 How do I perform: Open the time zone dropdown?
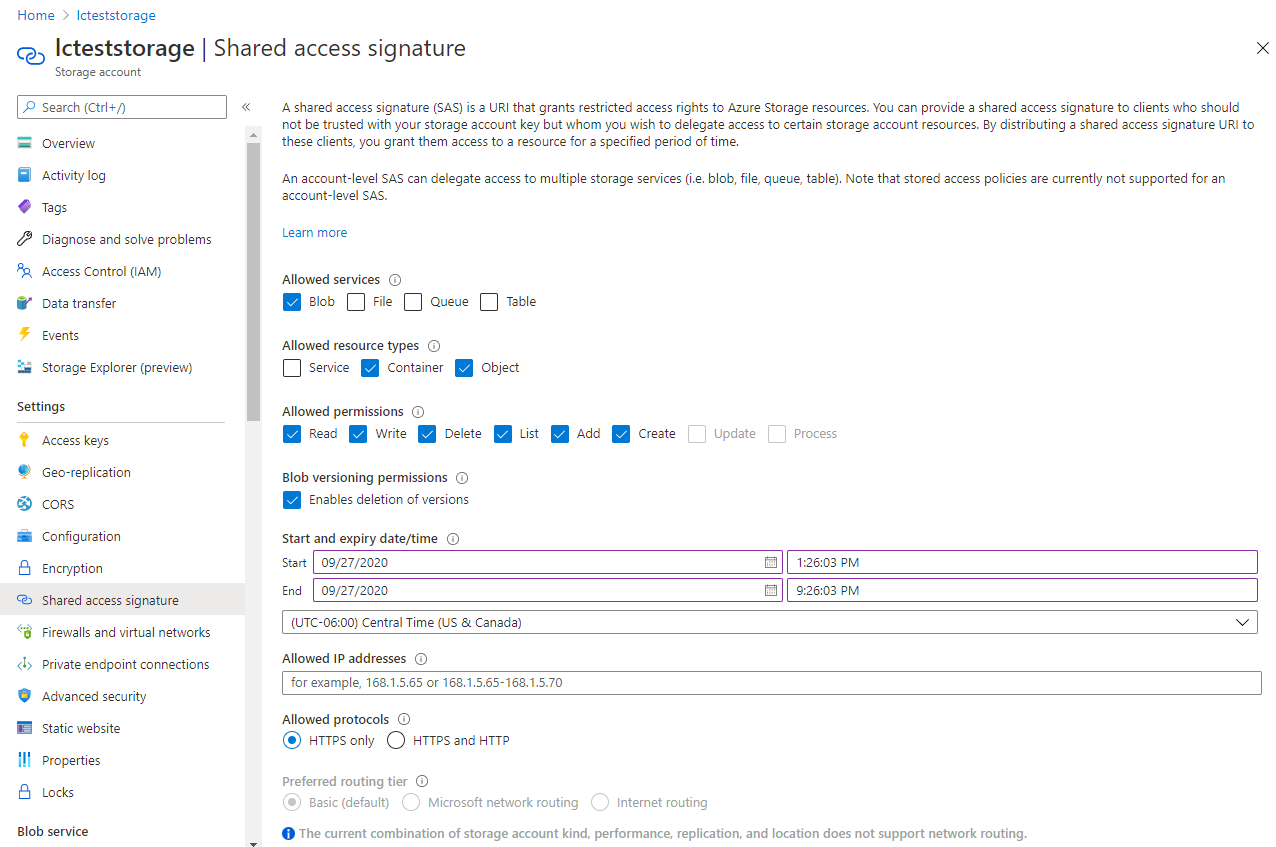point(769,622)
